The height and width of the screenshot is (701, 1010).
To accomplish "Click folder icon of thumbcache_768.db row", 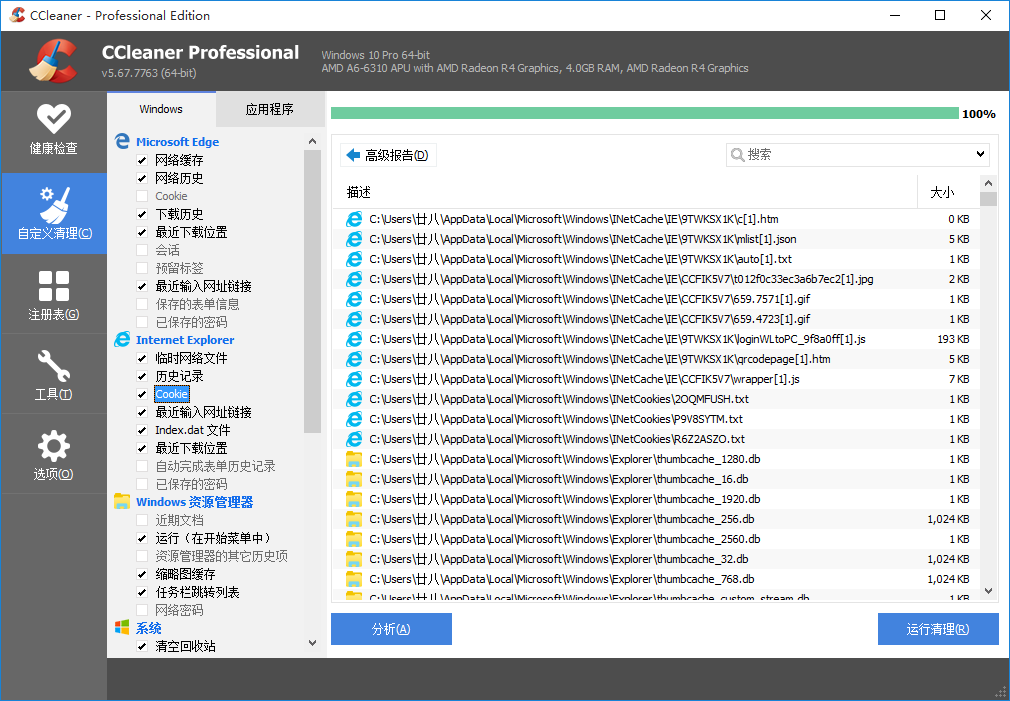I will tap(354, 579).
